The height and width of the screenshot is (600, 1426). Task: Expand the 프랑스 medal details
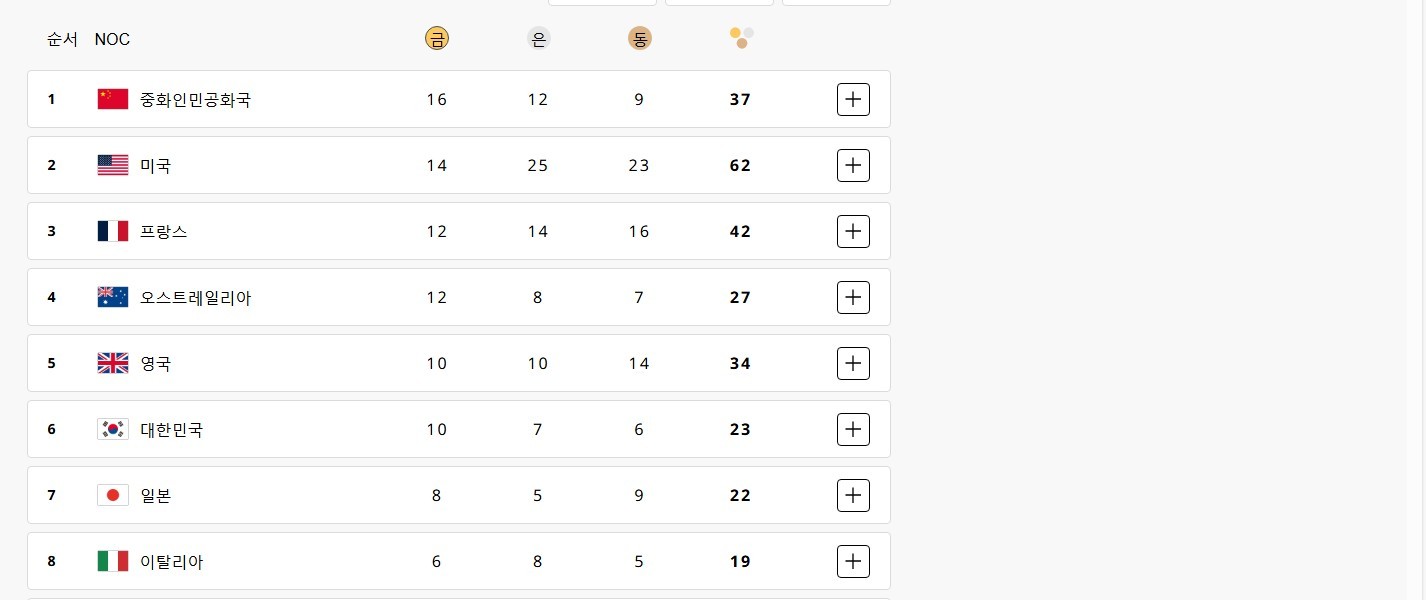[853, 231]
